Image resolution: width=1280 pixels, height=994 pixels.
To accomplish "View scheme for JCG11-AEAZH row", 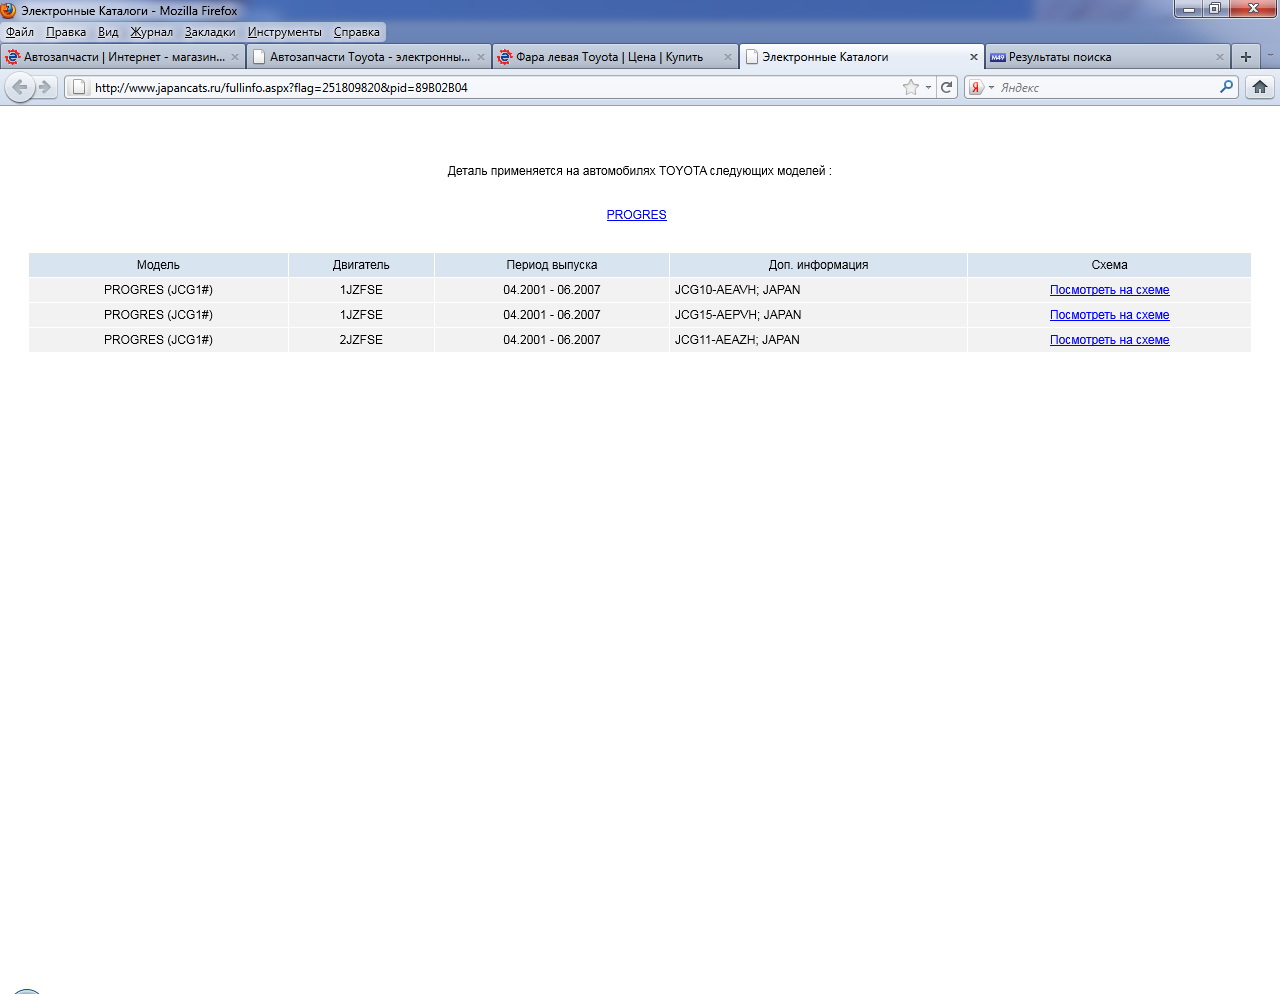I will click(1109, 340).
